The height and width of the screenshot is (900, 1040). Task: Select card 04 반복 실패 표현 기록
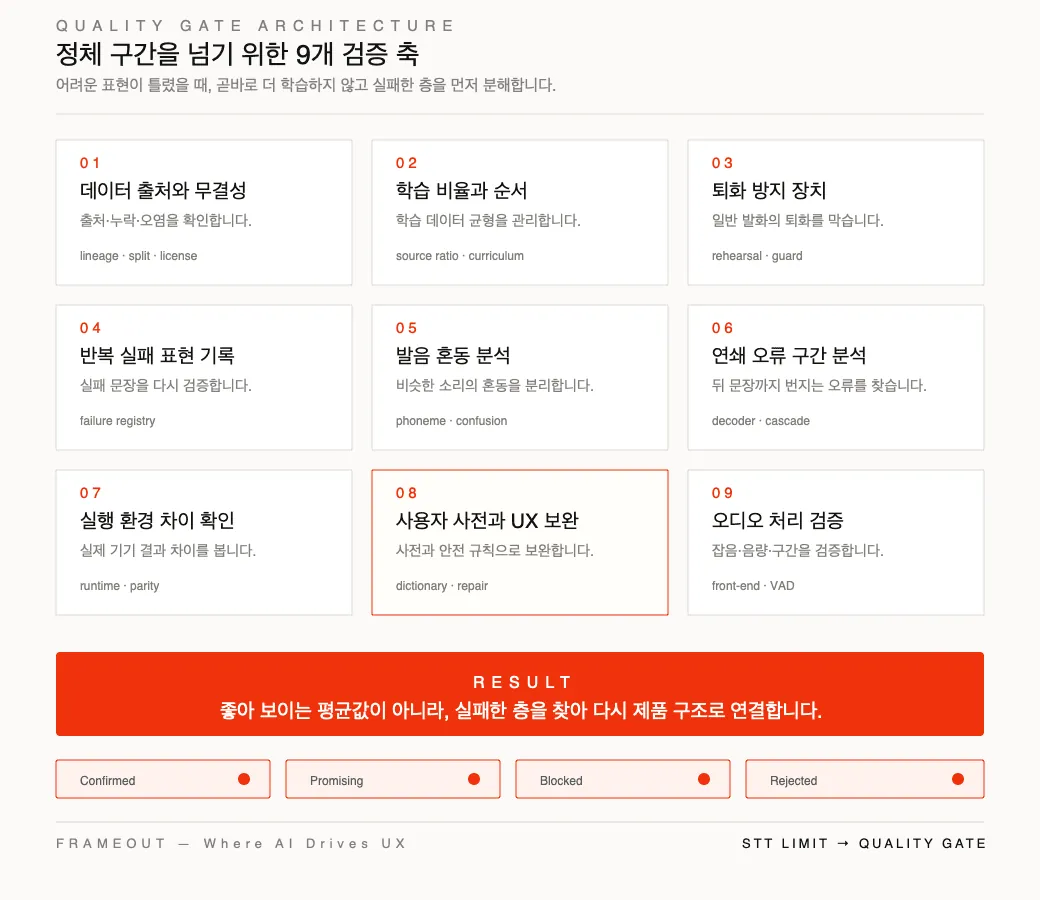pos(204,377)
